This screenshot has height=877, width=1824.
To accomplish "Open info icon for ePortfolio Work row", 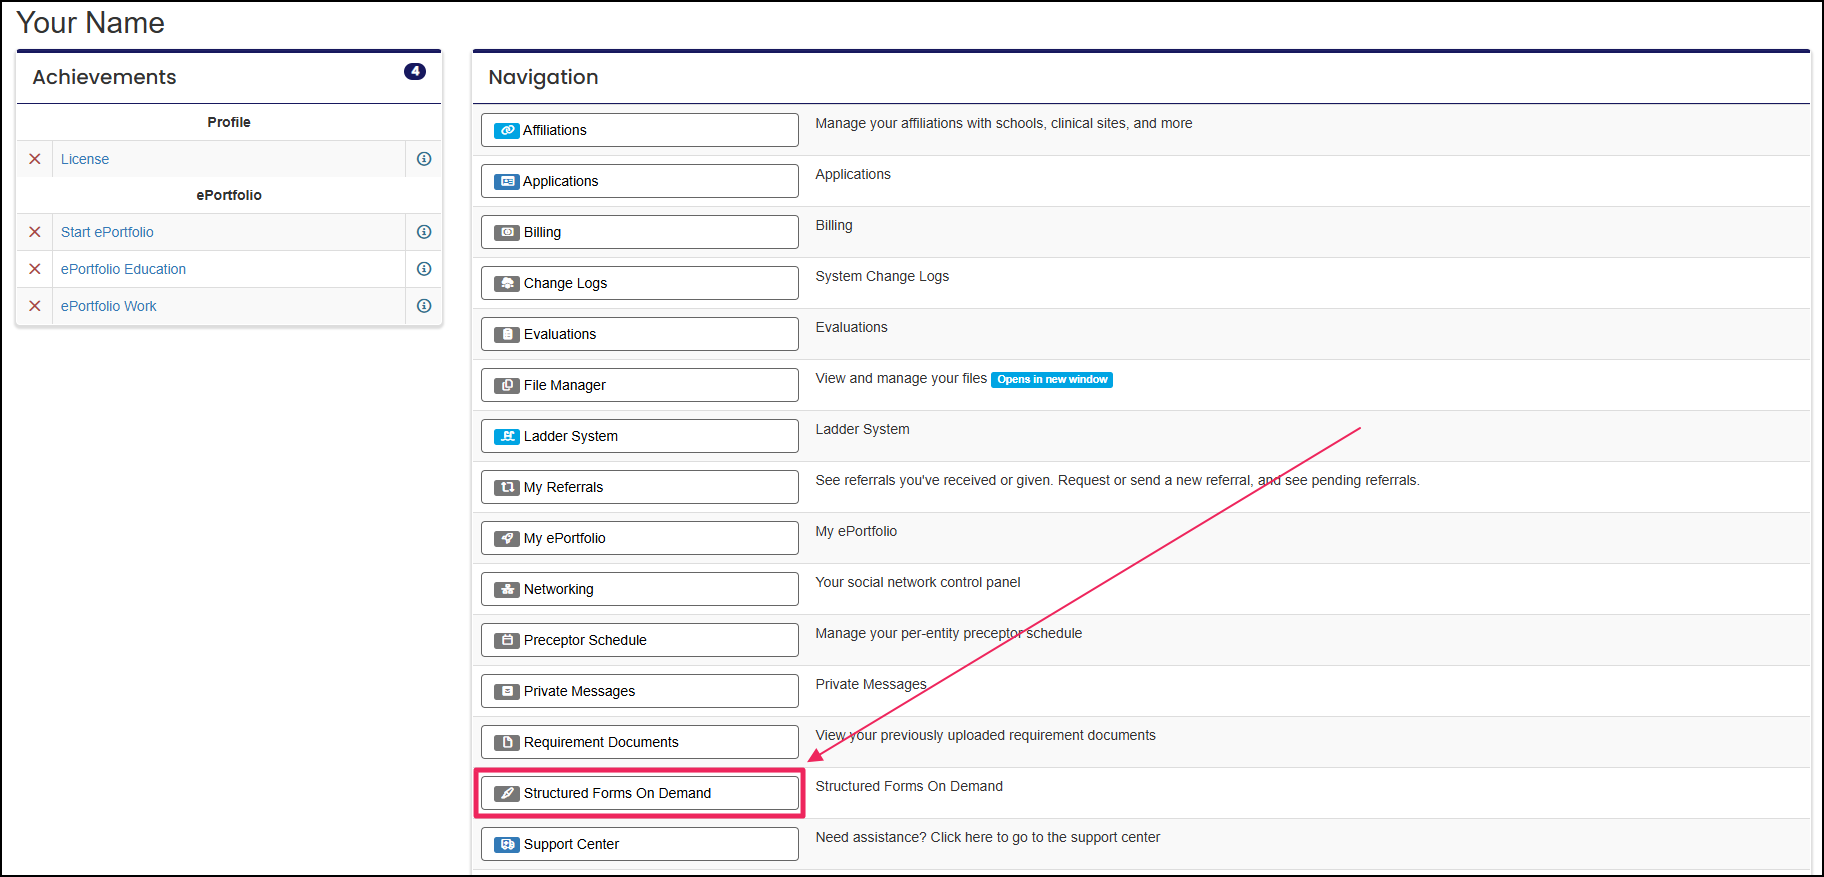I will (424, 306).
